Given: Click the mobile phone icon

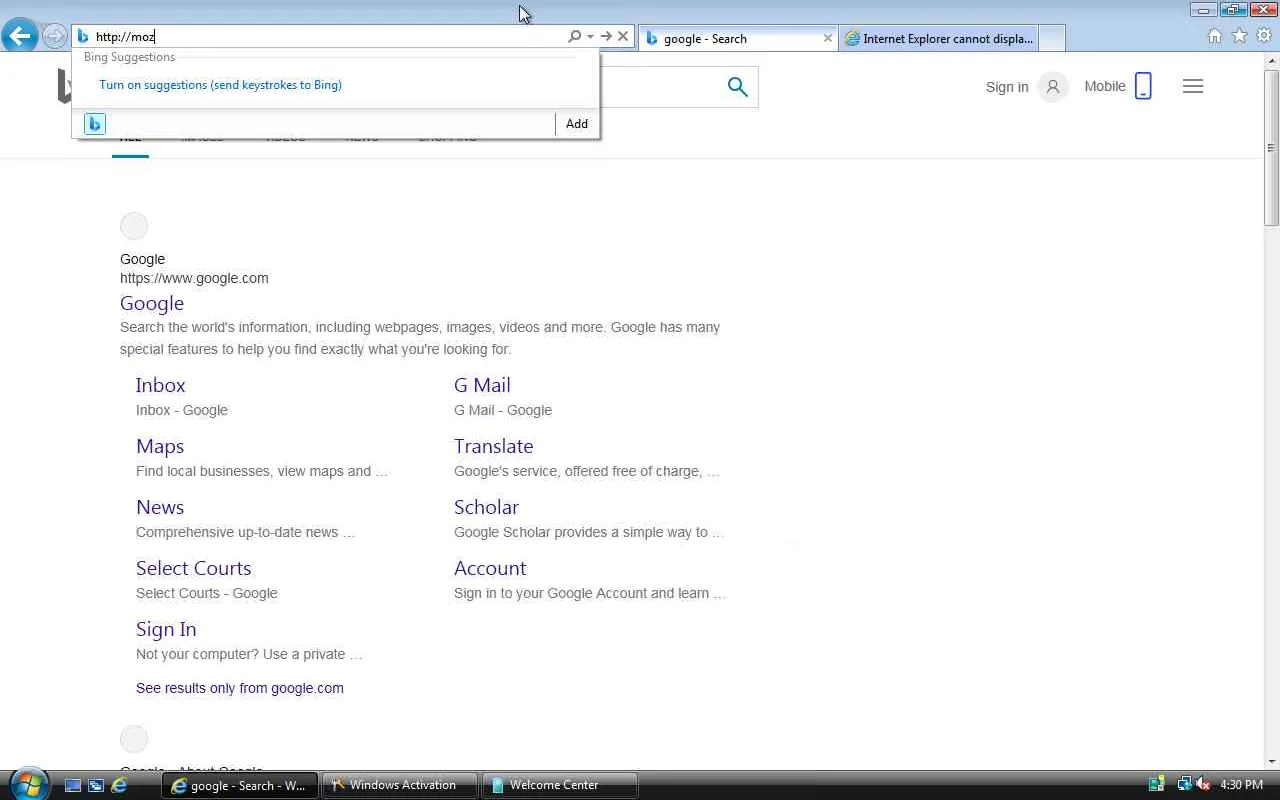Looking at the screenshot, I should click(1143, 86).
